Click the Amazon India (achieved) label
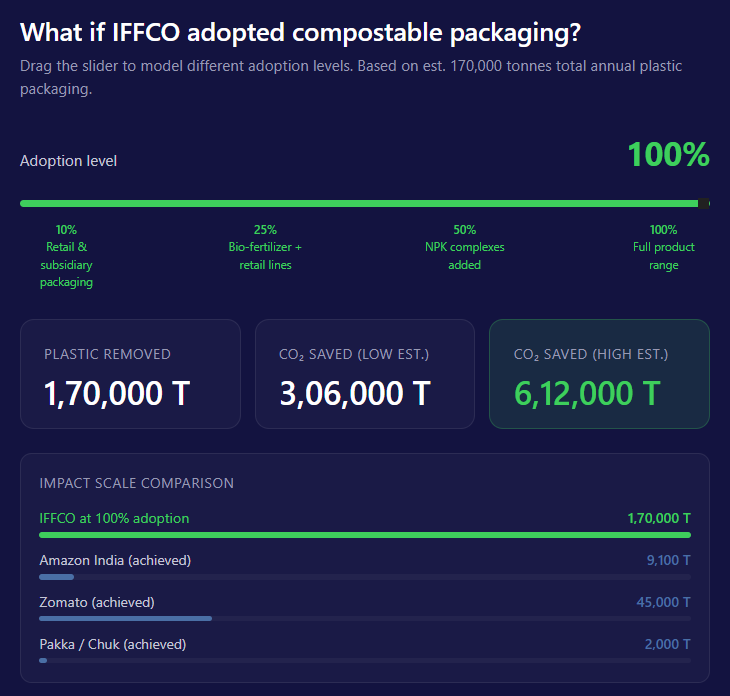 point(115,560)
